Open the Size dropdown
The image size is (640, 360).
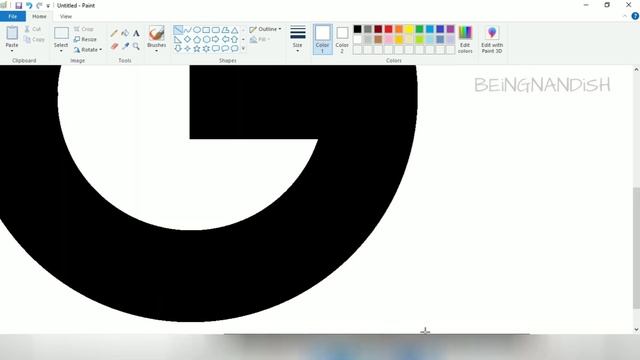(x=298, y=39)
